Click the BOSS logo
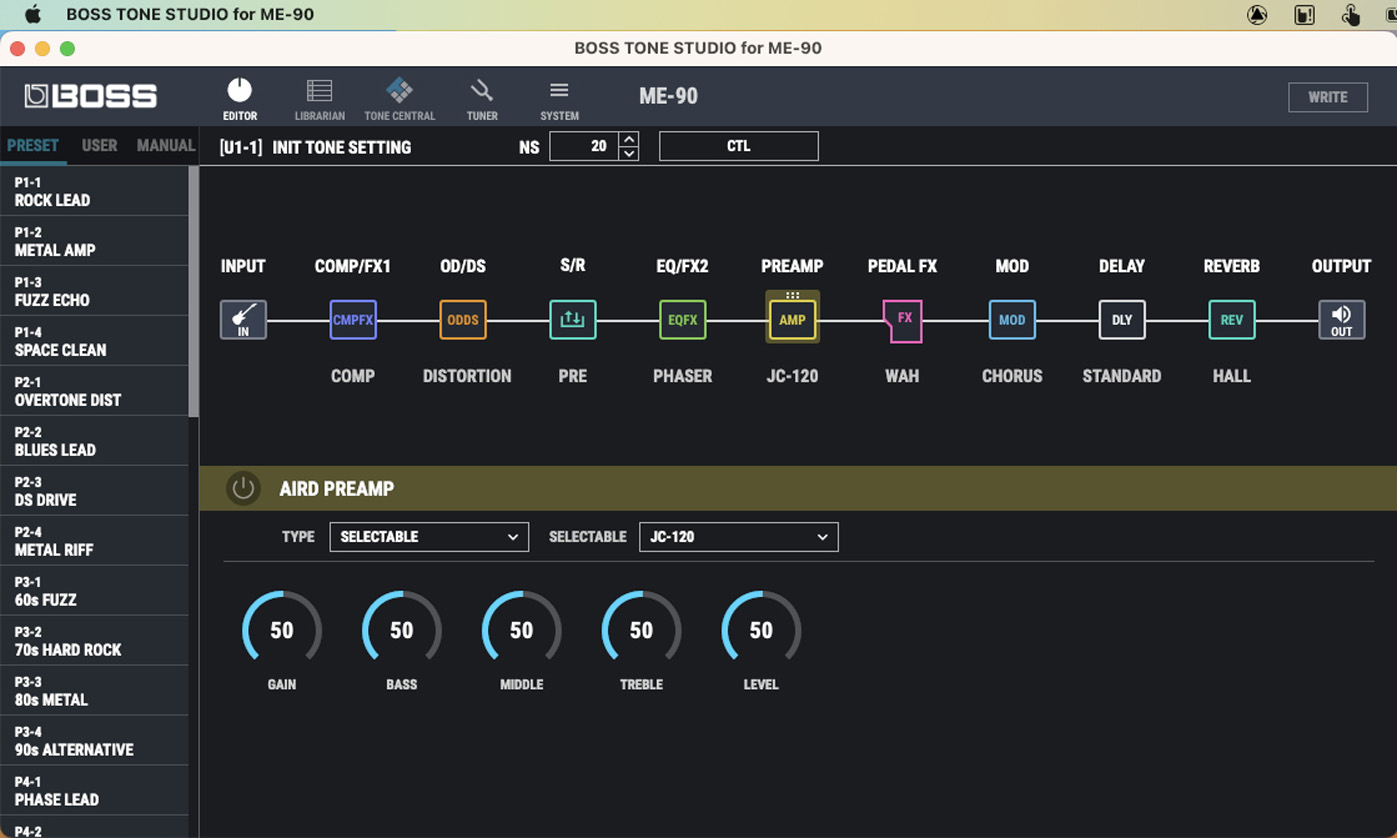This screenshot has width=1397, height=838. tap(91, 96)
